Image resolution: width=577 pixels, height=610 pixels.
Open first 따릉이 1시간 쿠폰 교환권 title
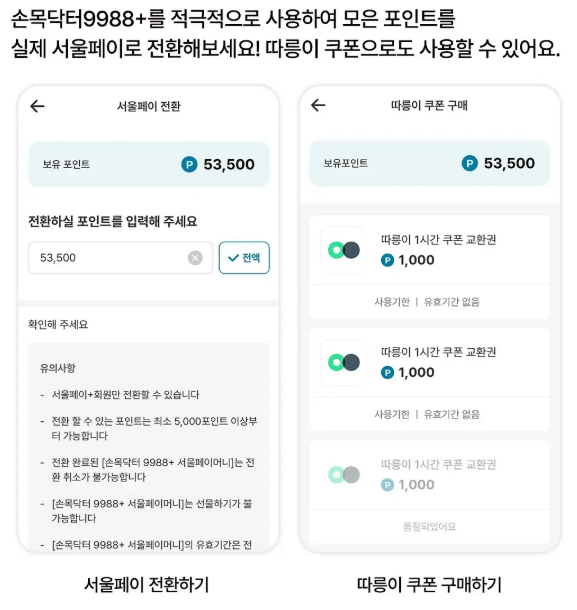click(x=438, y=240)
